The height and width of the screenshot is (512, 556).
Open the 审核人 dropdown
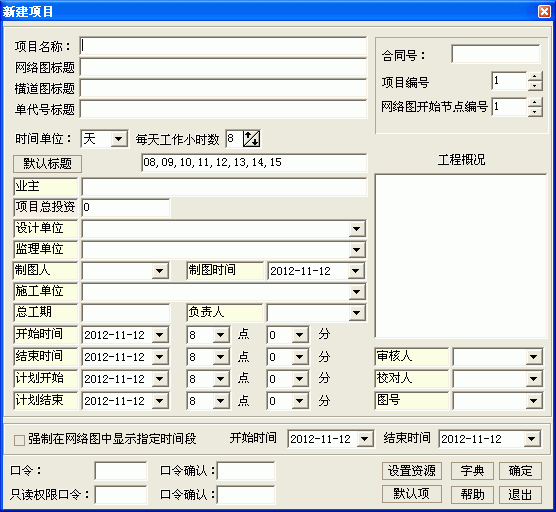(533, 357)
